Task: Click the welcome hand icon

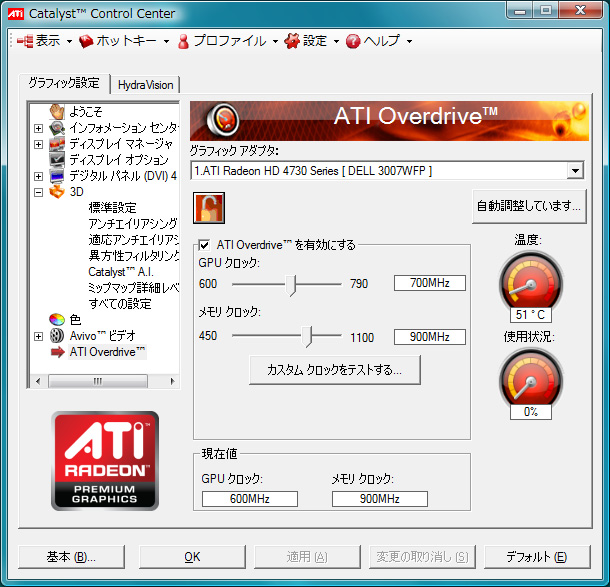Action: pyautogui.click(x=57, y=112)
